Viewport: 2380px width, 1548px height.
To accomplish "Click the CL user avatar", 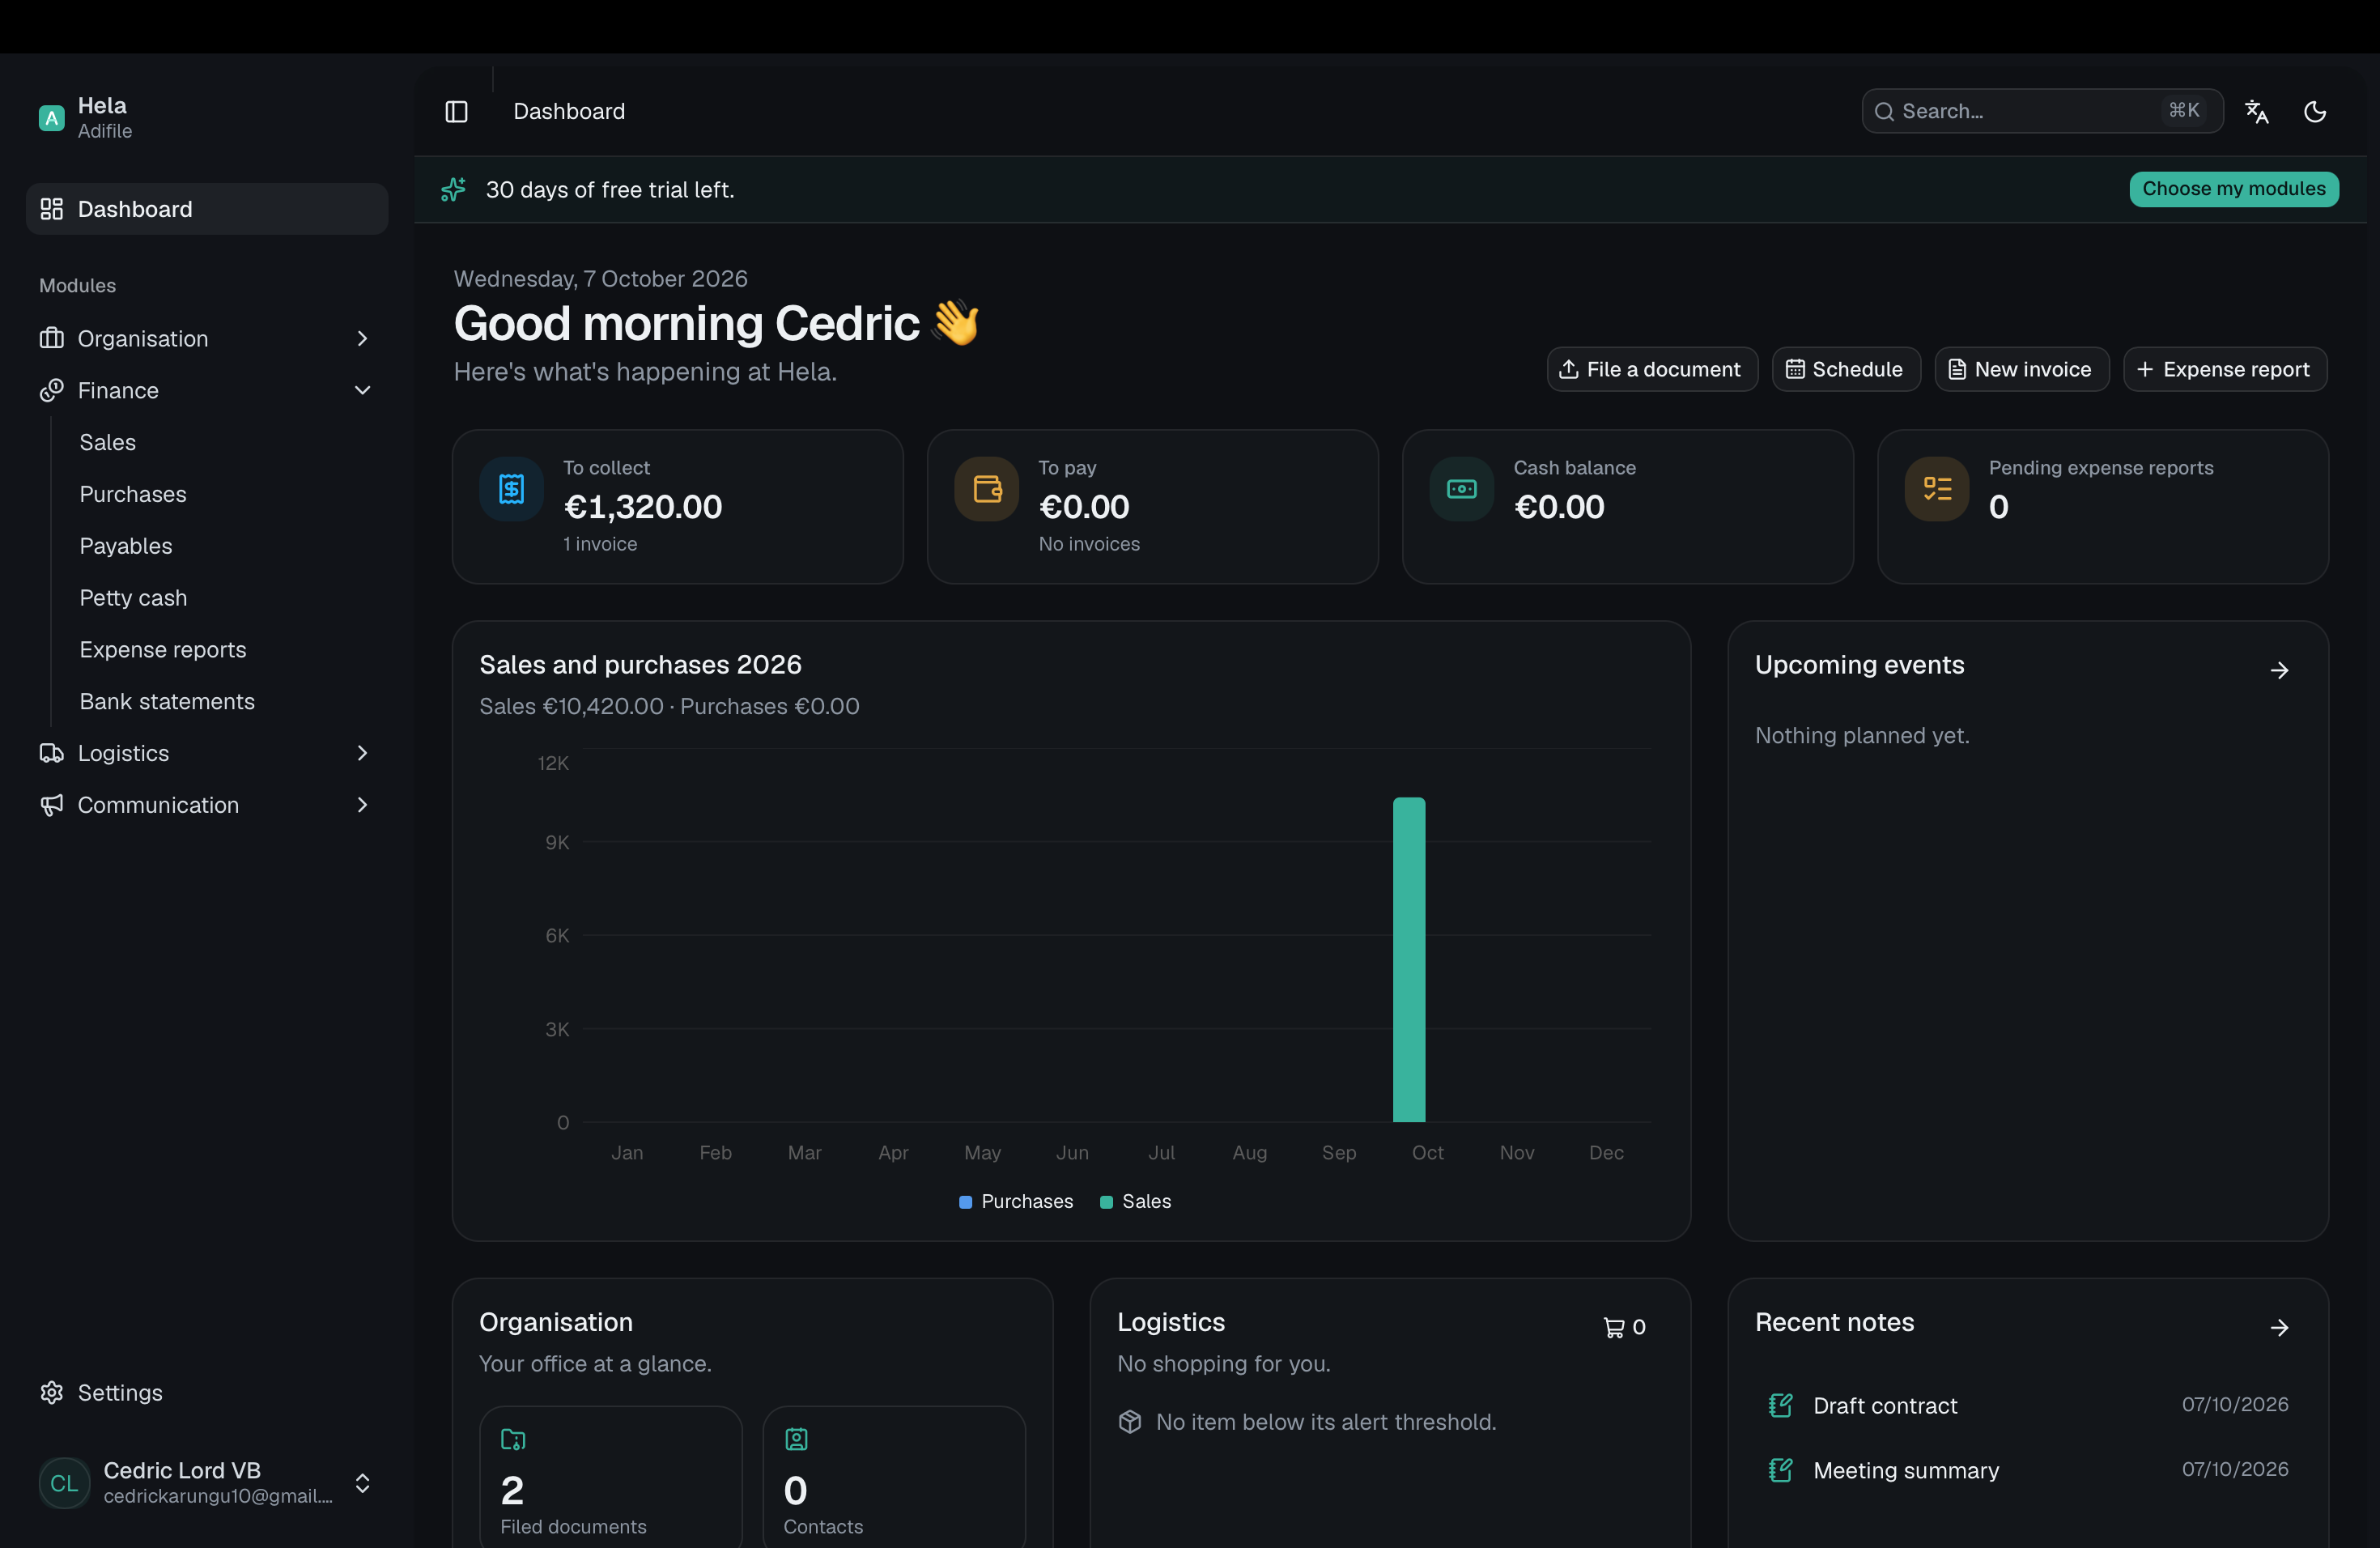I will tap(64, 1483).
